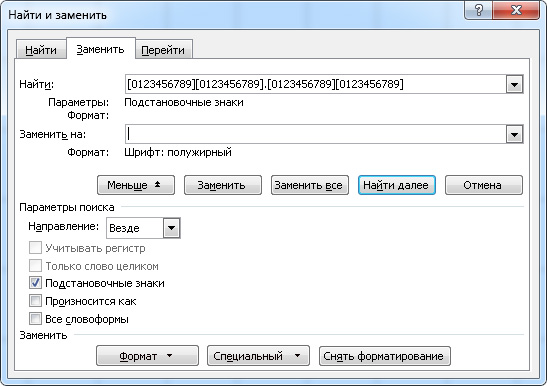Viewport: 547px width, 386px height.
Task: Enable the Произносится как checkbox
Action: 35,301
